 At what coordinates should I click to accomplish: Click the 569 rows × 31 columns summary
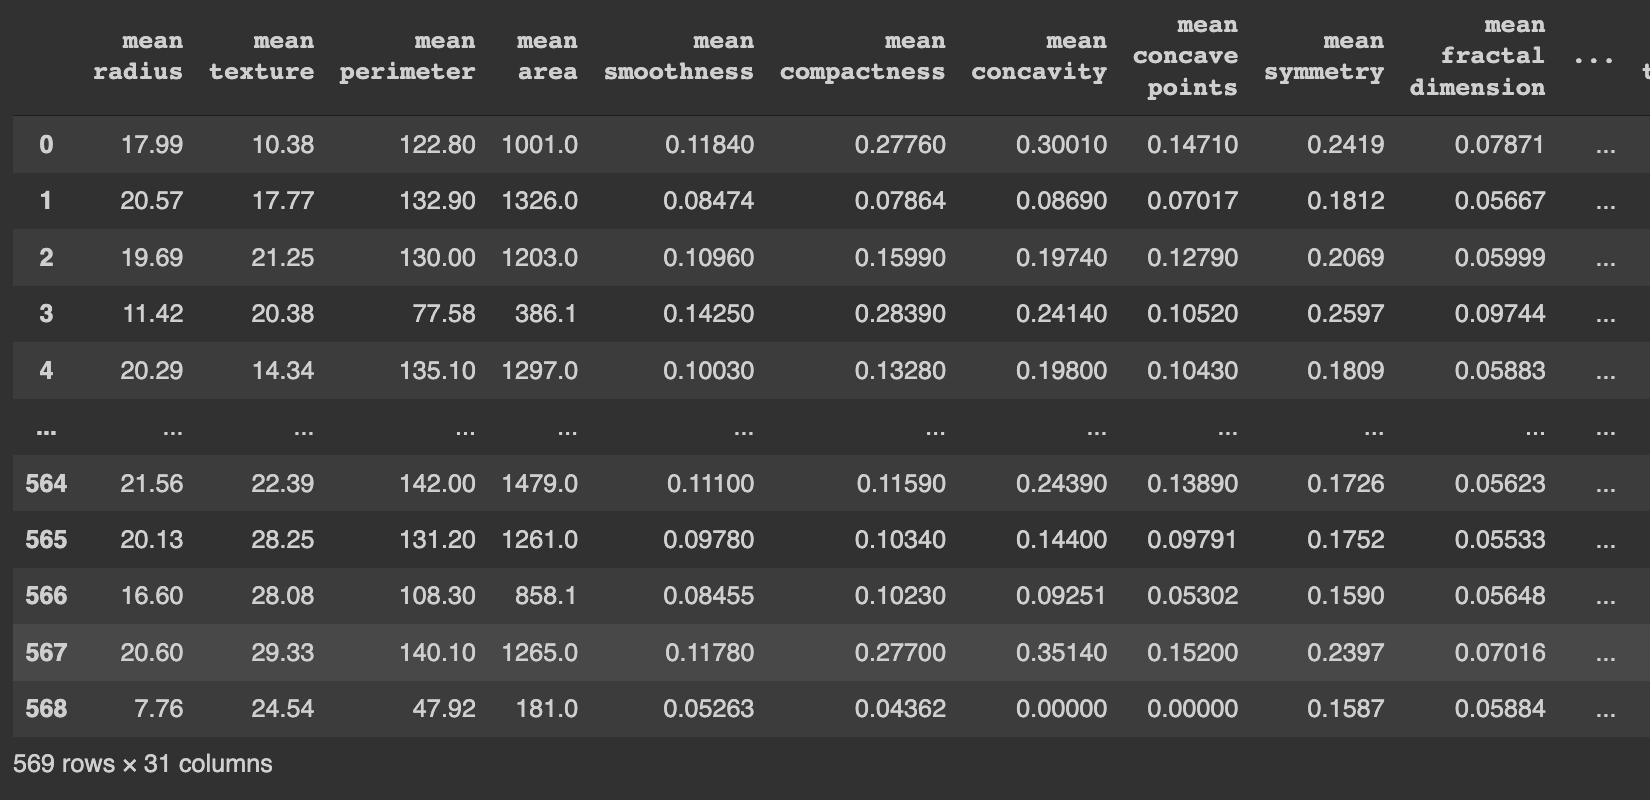[x=143, y=764]
